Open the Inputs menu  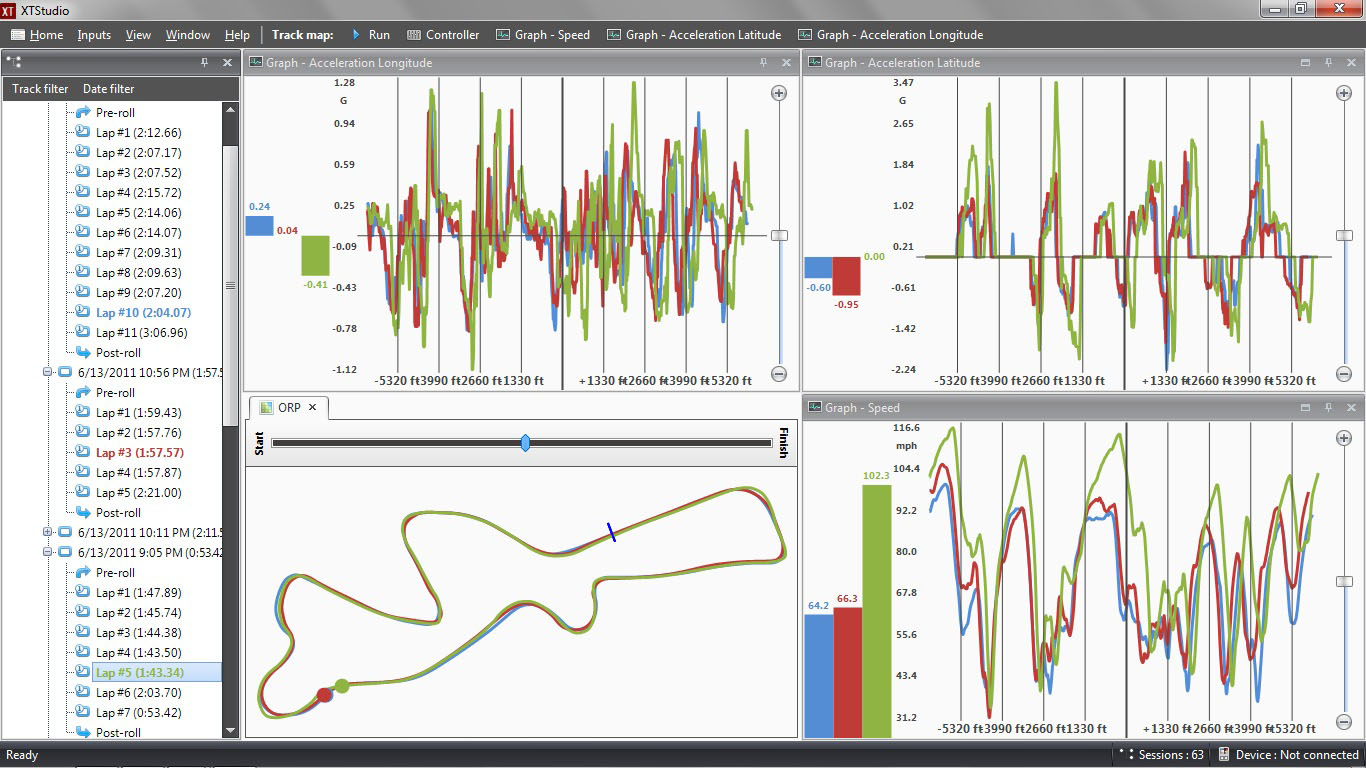(x=94, y=35)
